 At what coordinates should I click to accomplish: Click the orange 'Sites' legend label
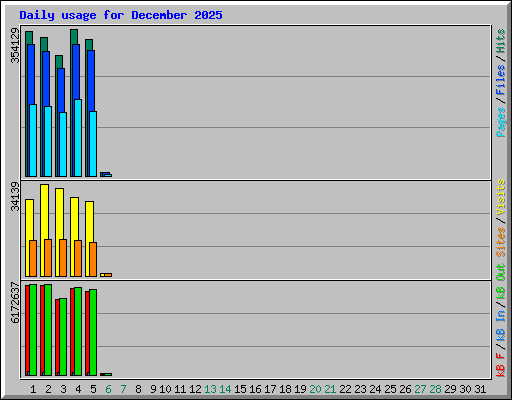pos(501,242)
